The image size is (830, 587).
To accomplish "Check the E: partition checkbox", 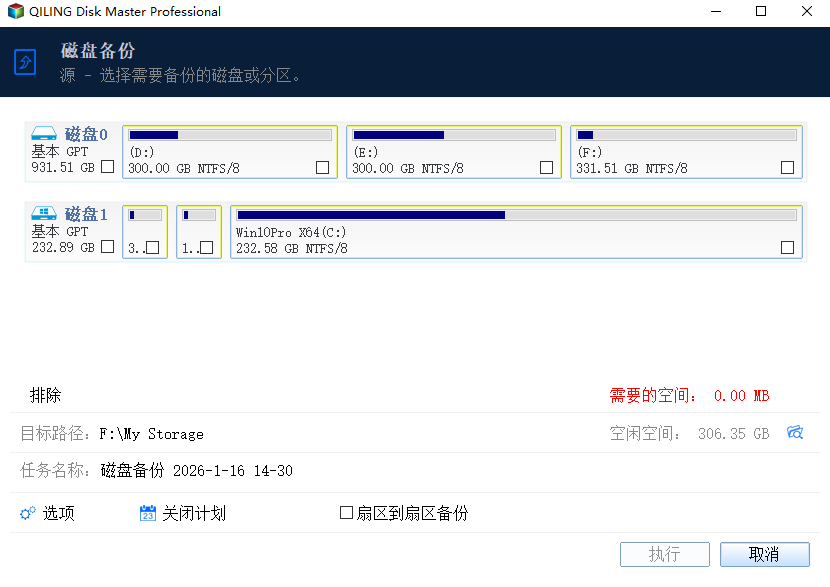I will [x=547, y=169].
